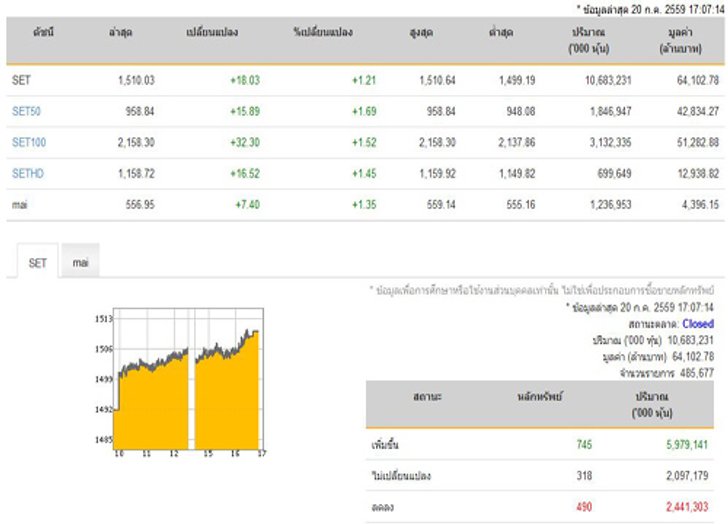Click mai percent change +1.35
Image resolution: width=728 pixels, height=524 pixels.
(x=364, y=205)
